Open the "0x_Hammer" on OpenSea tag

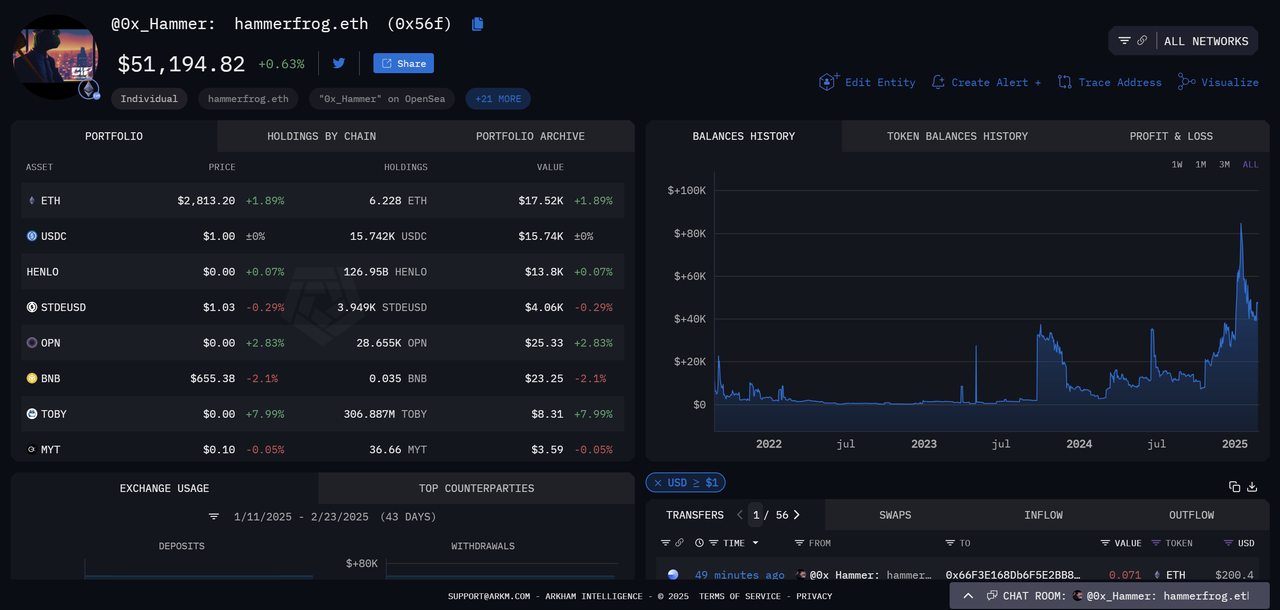[383, 99]
